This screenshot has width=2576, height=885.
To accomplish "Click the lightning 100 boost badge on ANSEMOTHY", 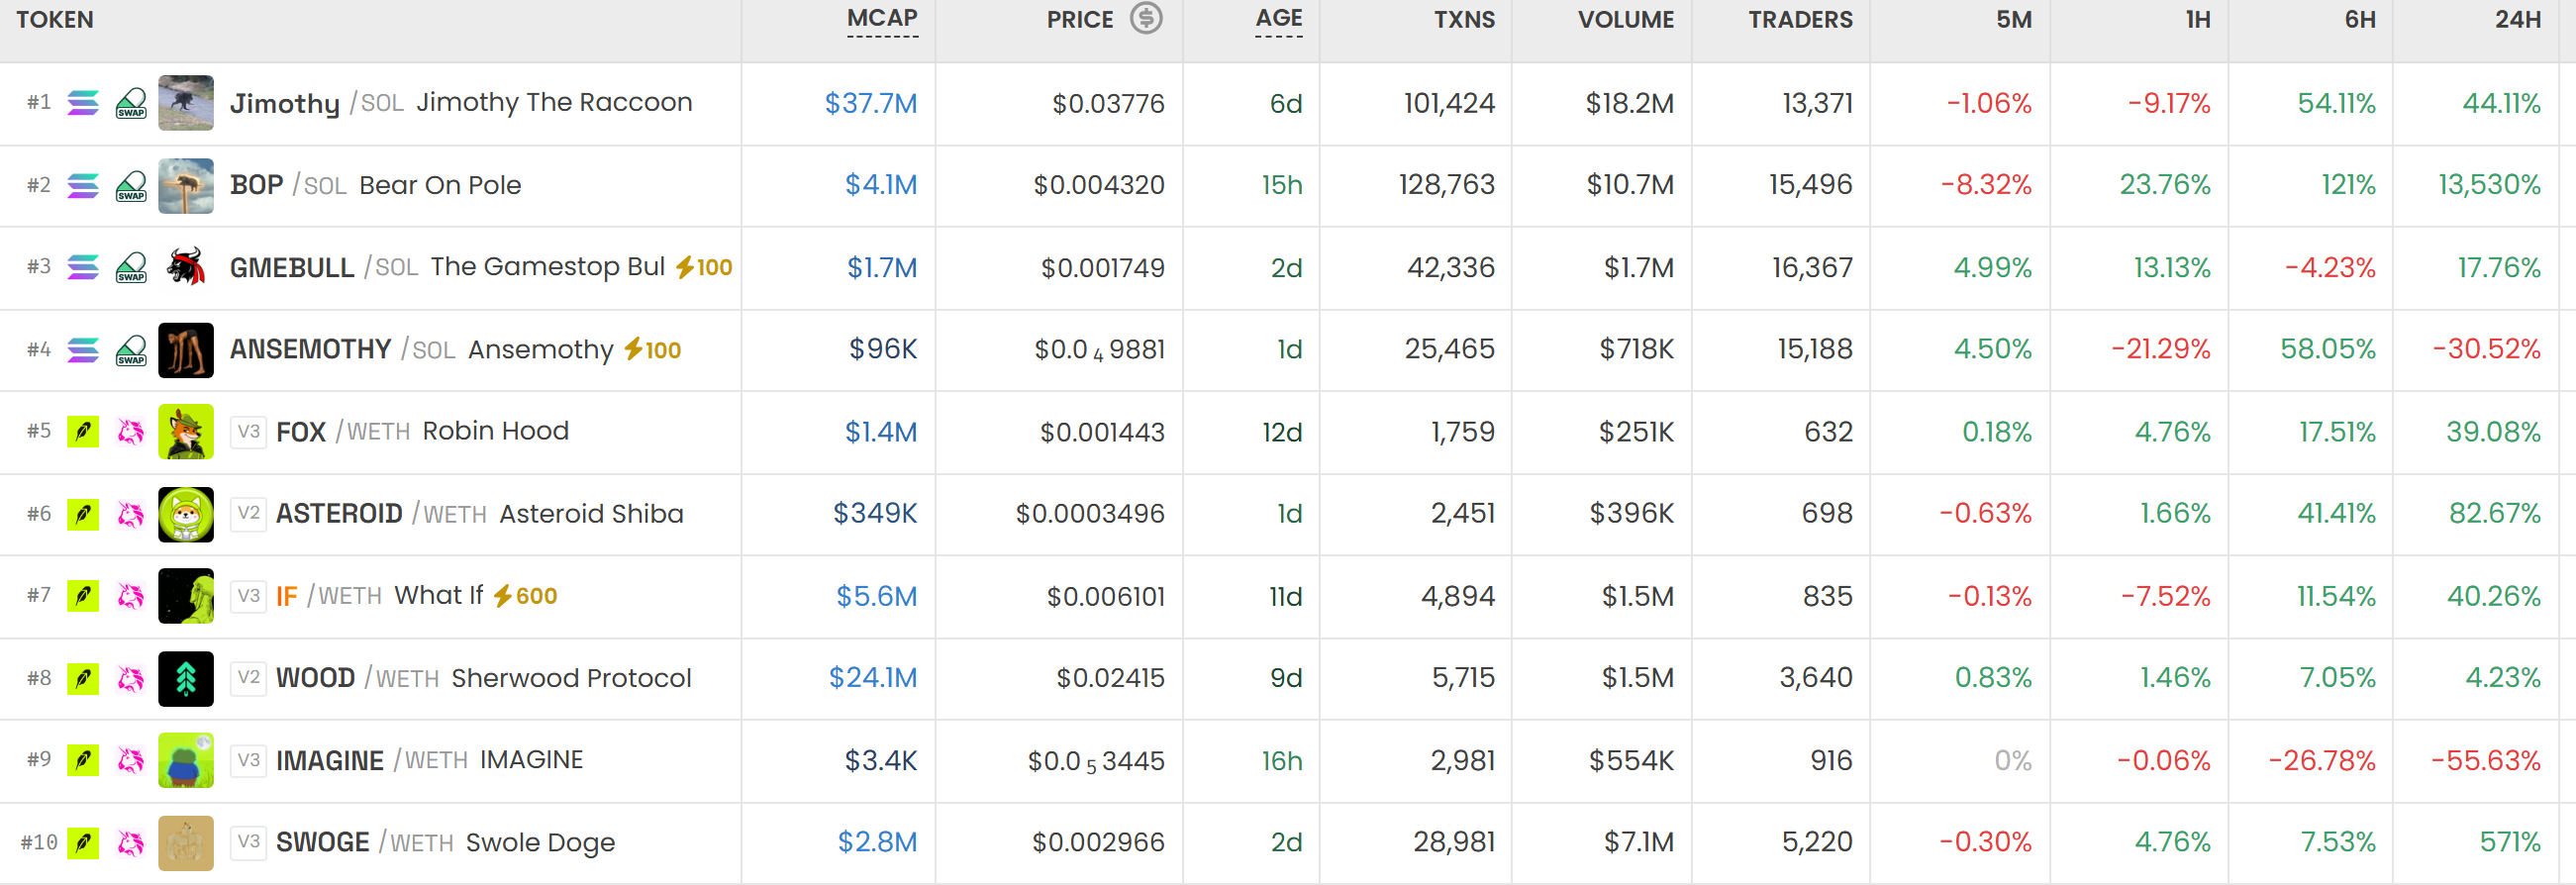I will coord(653,349).
